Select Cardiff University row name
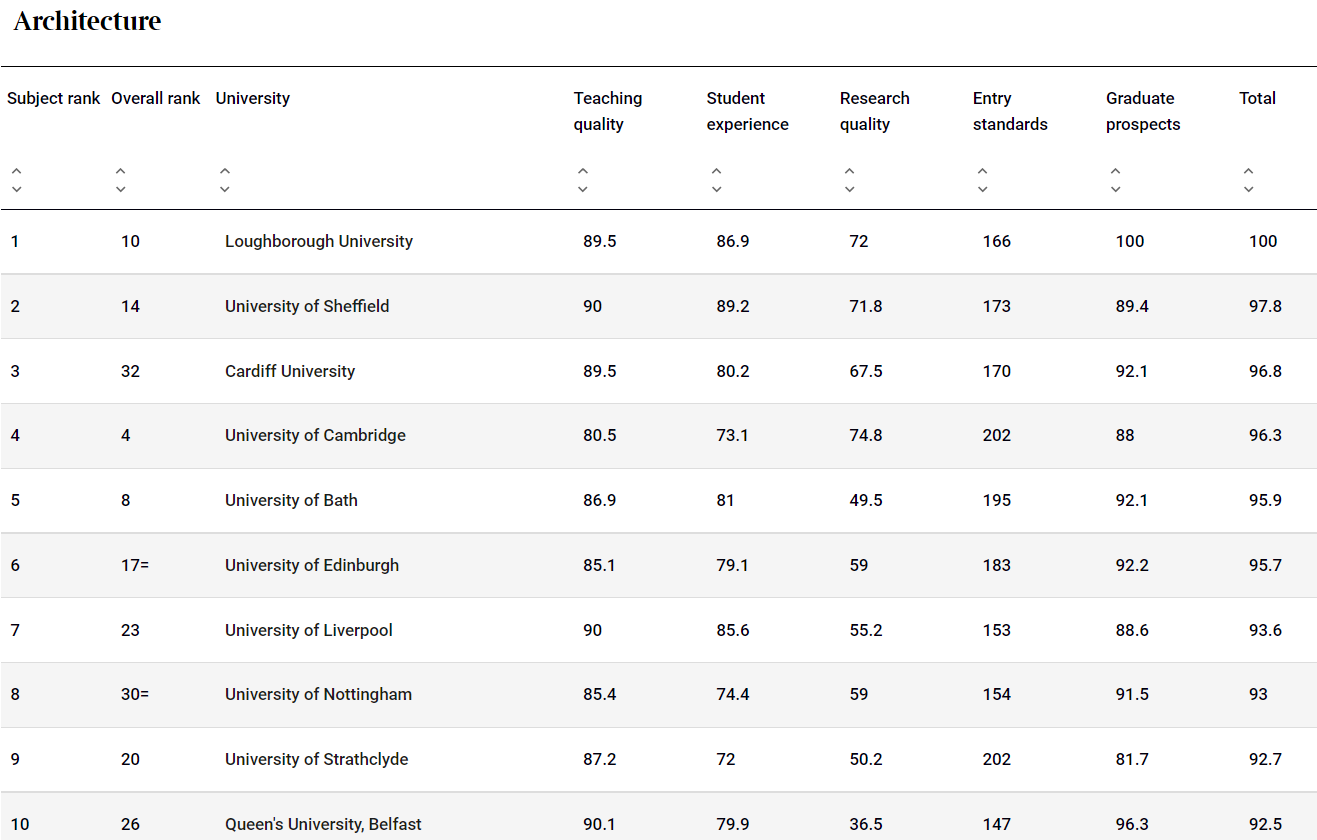1317x840 pixels. tap(290, 371)
